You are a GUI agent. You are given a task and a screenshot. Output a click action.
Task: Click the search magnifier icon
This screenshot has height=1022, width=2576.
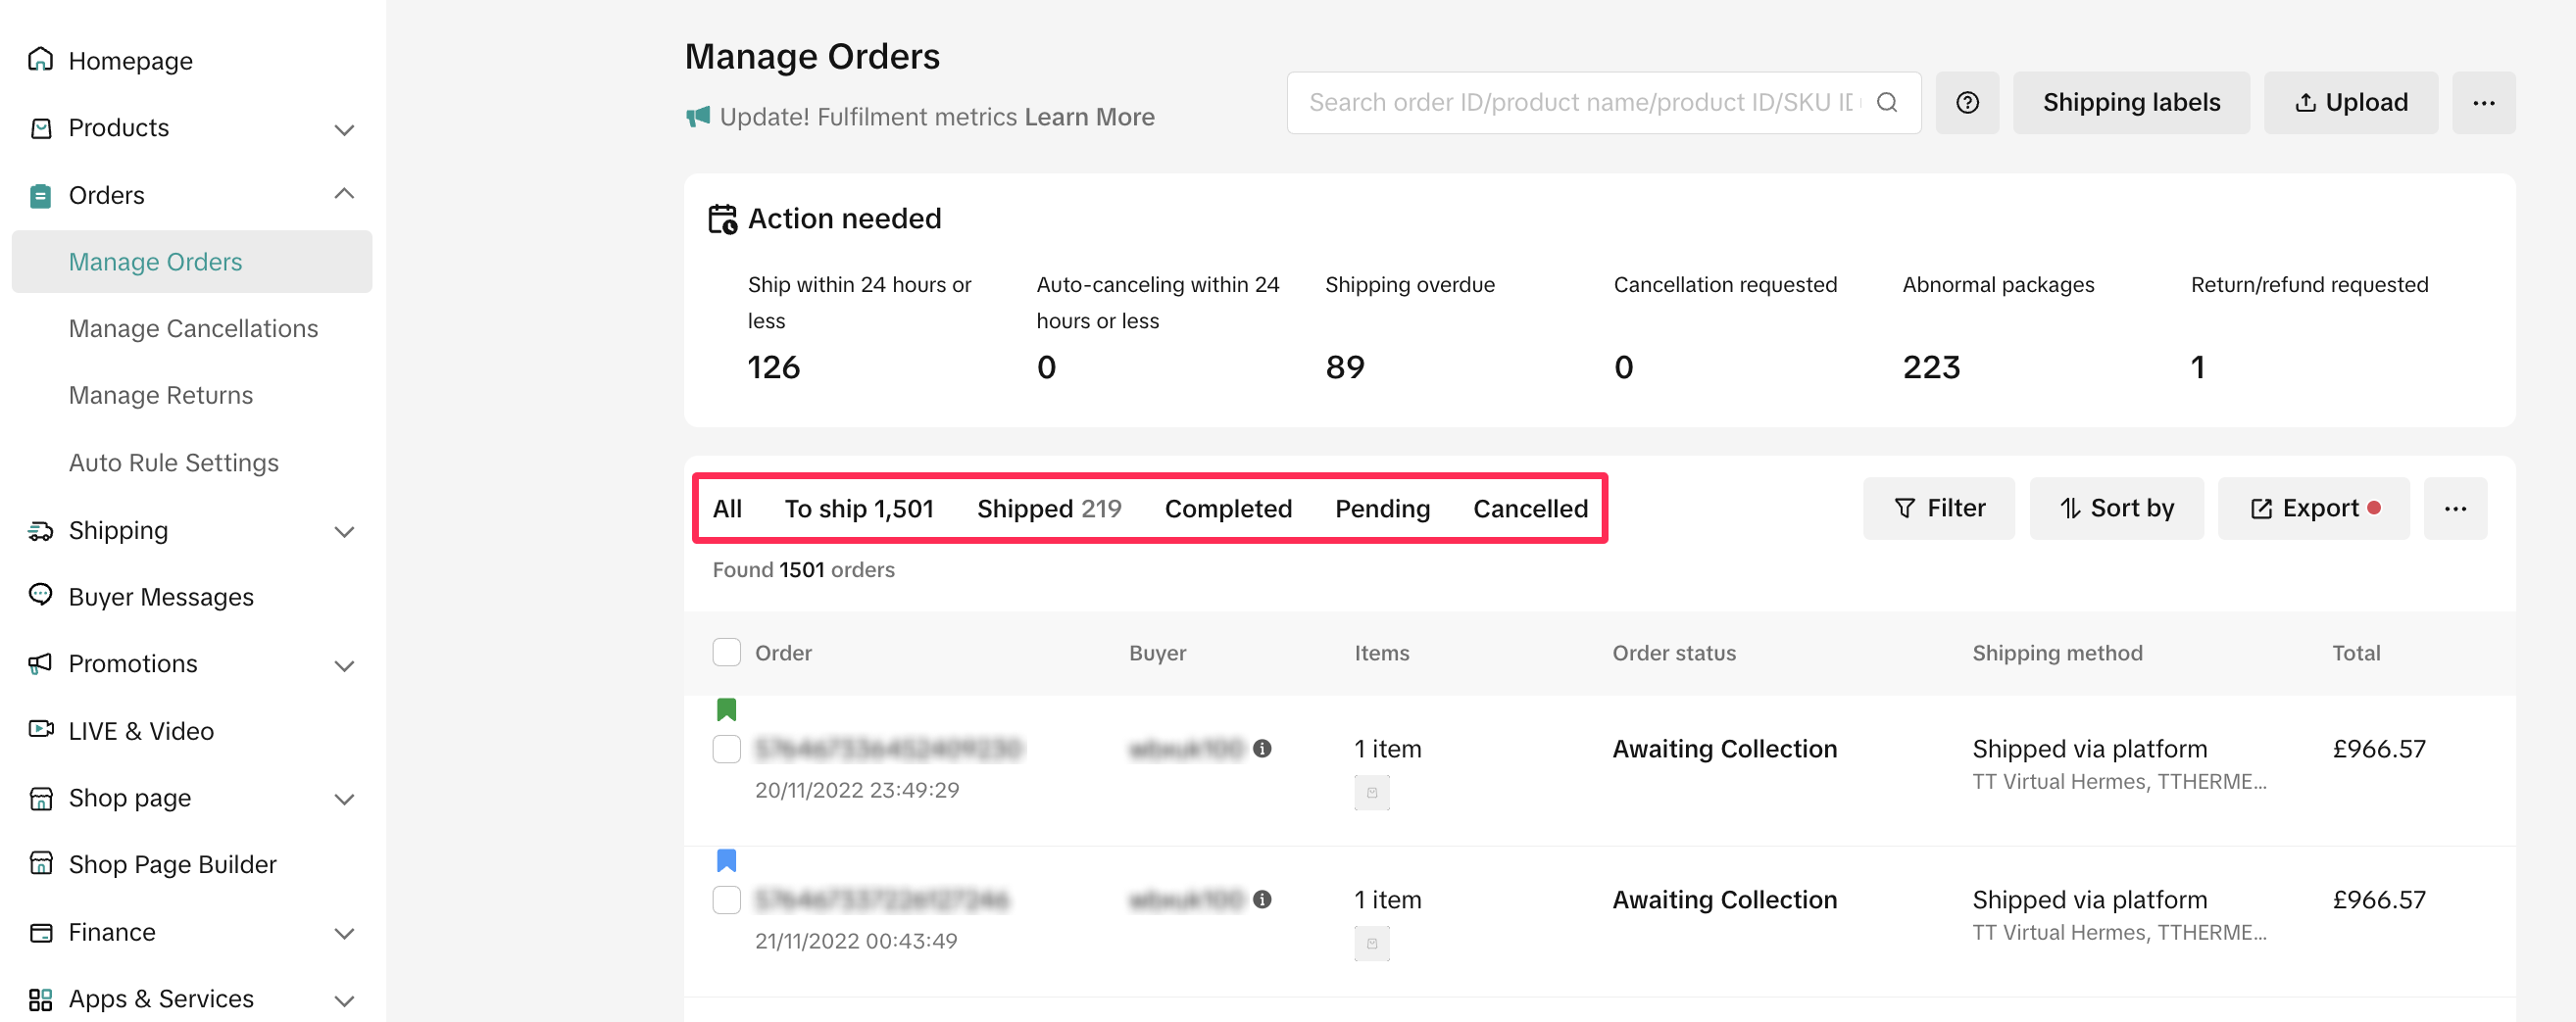[1886, 103]
